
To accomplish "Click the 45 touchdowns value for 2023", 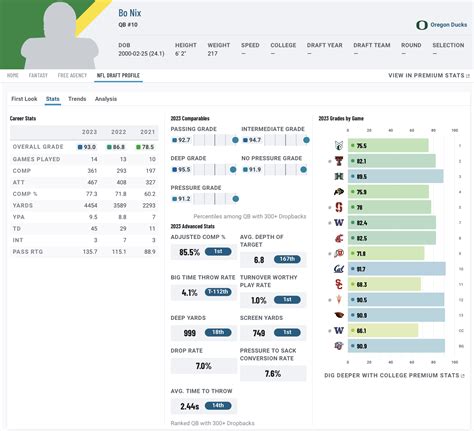I will tap(94, 229).
